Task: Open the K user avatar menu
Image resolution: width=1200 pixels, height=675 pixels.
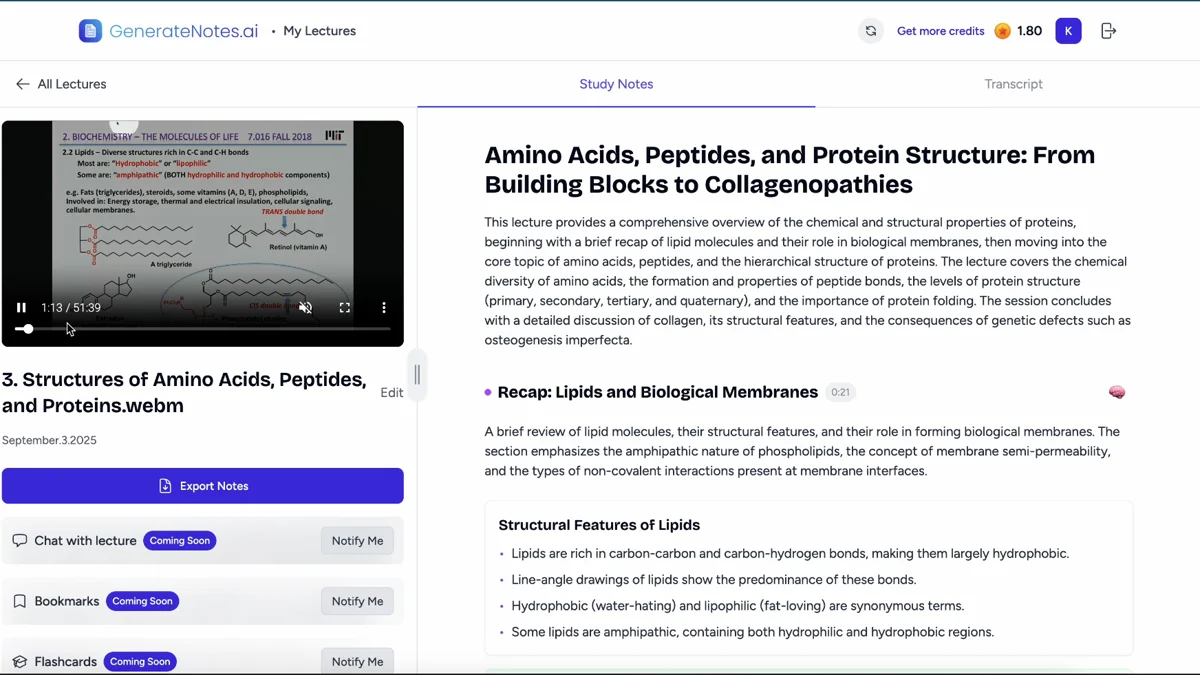Action: pos(1068,31)
